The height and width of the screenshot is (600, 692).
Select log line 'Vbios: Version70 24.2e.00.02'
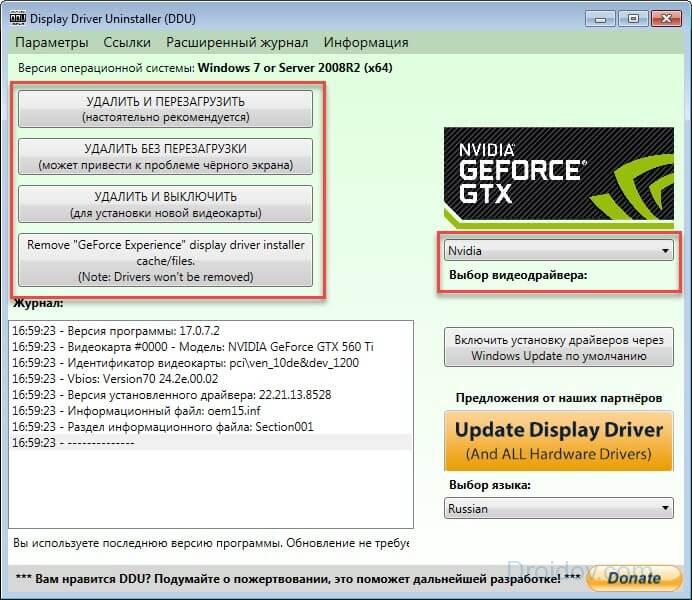coord(211,379)
